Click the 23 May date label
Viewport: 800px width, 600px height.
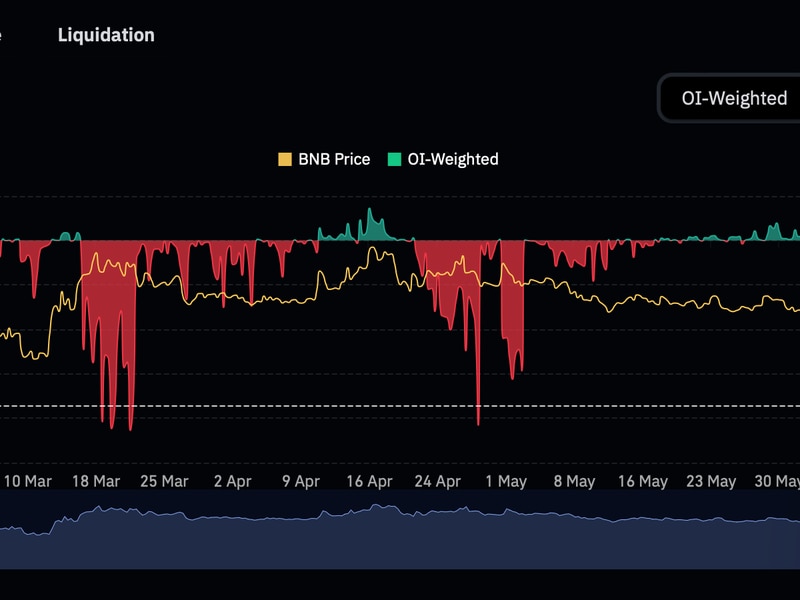tap(710, 481)
